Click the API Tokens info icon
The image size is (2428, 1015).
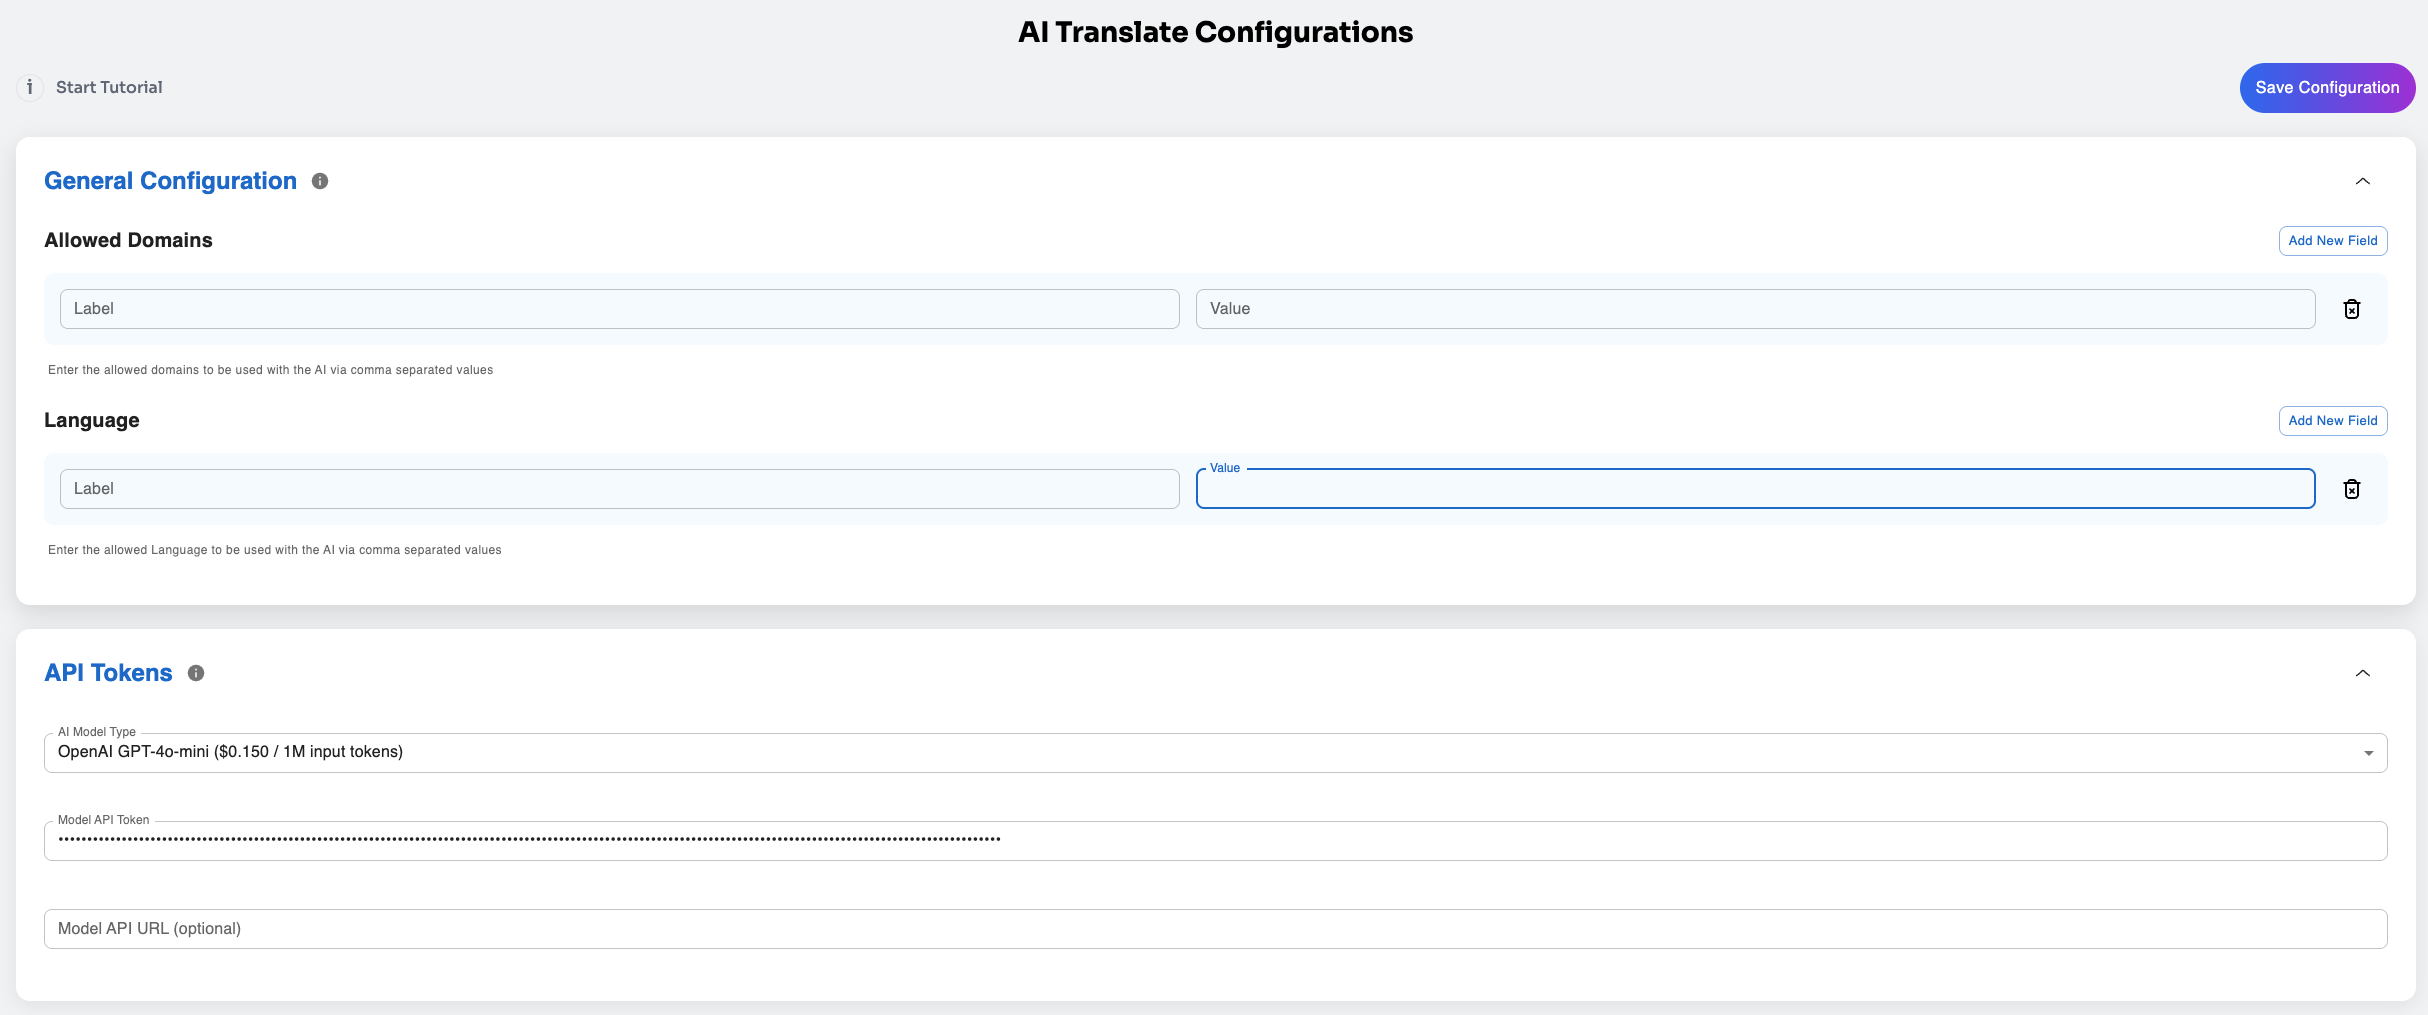coord(196,673)
